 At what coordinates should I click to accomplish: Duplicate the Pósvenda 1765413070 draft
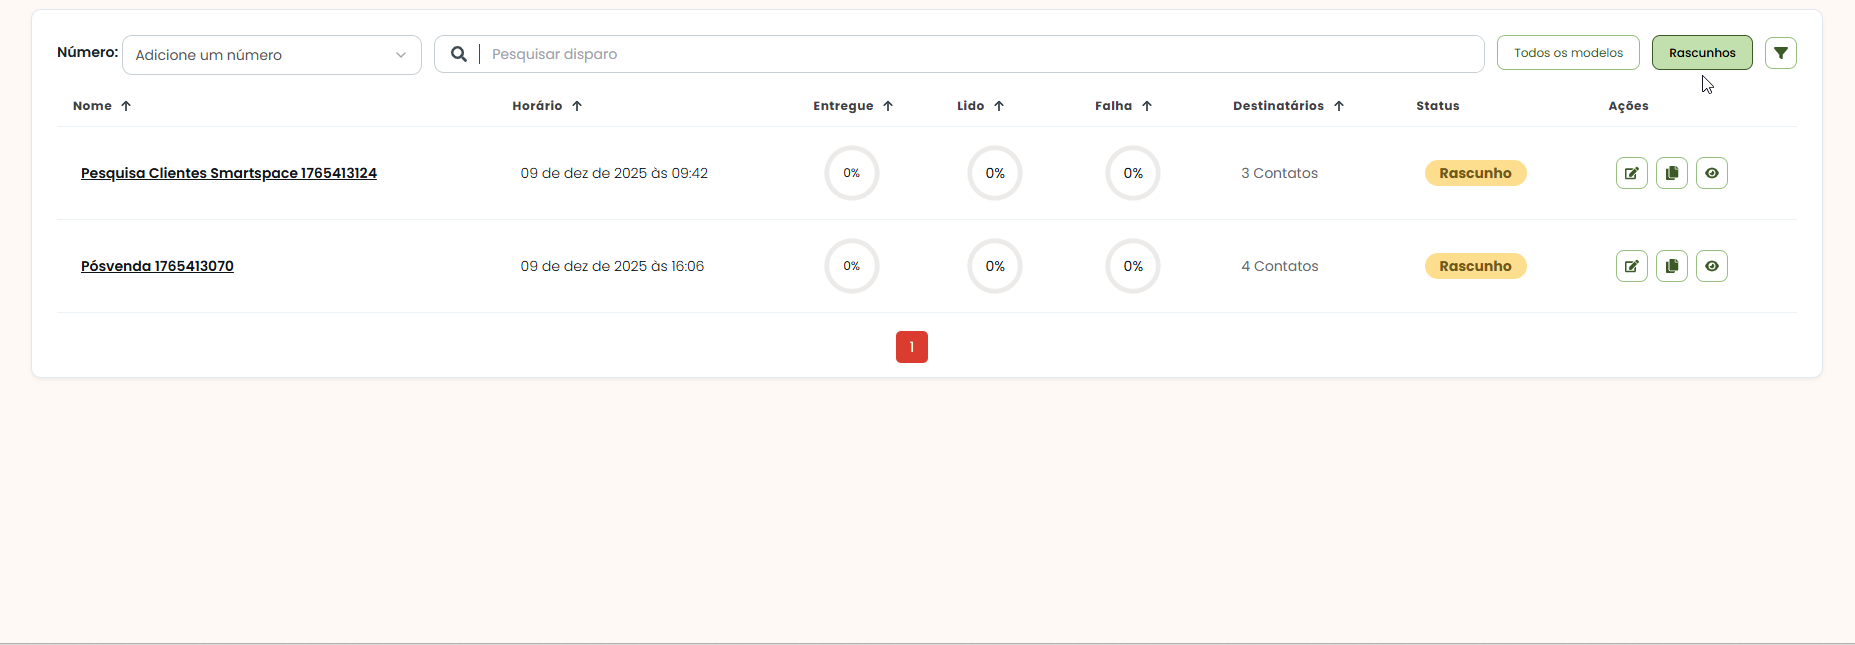click(x=1671, y=266)
